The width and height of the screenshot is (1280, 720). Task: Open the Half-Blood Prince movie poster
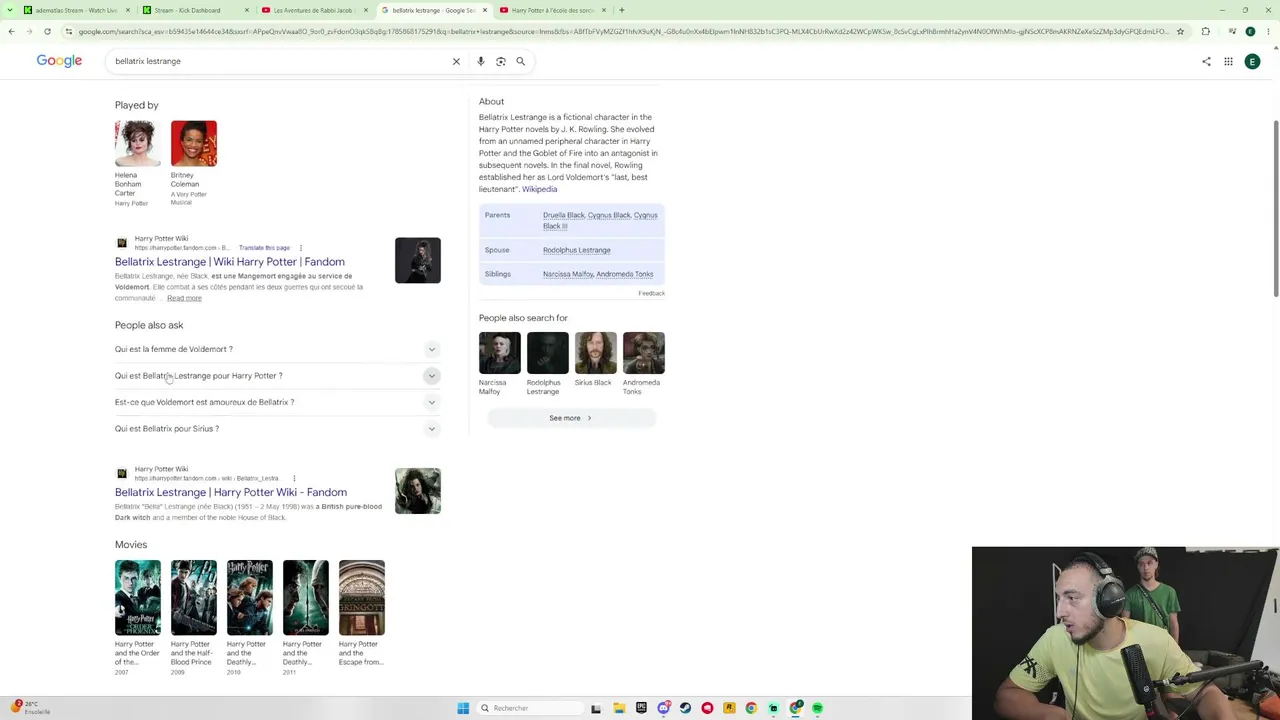click(194, 598)
